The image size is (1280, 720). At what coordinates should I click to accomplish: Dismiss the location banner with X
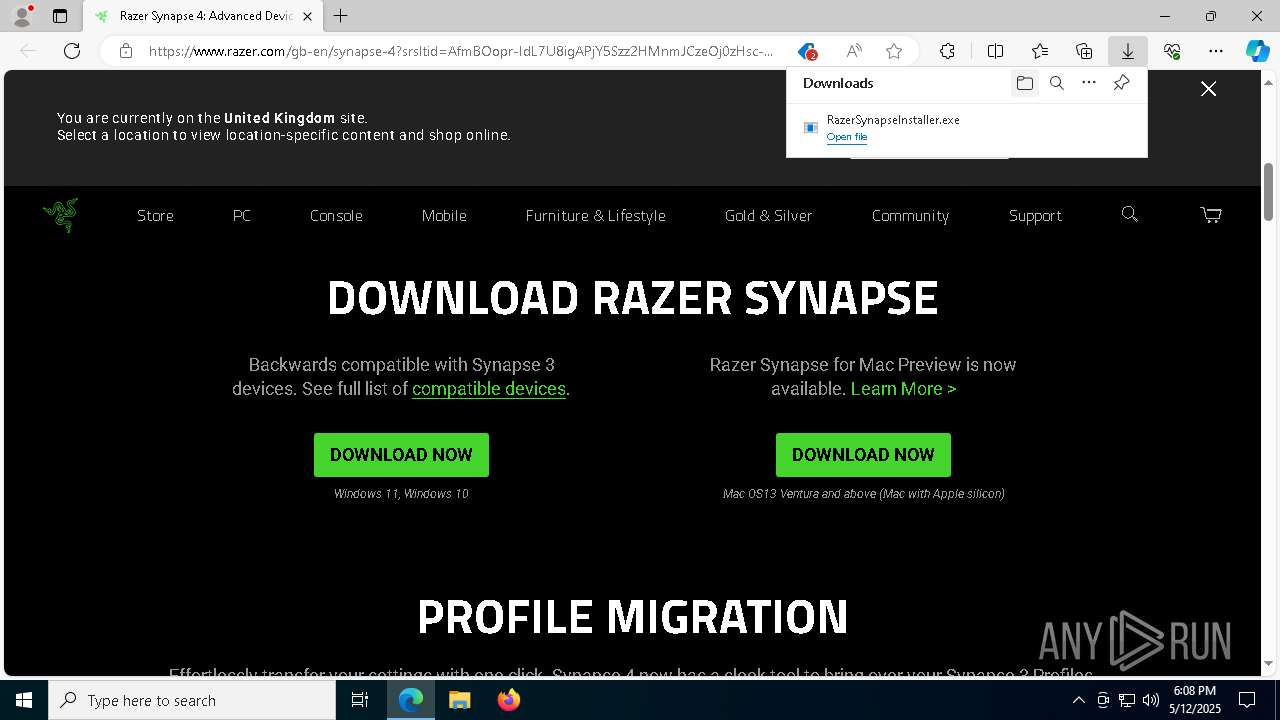[x=1208, y=89]
